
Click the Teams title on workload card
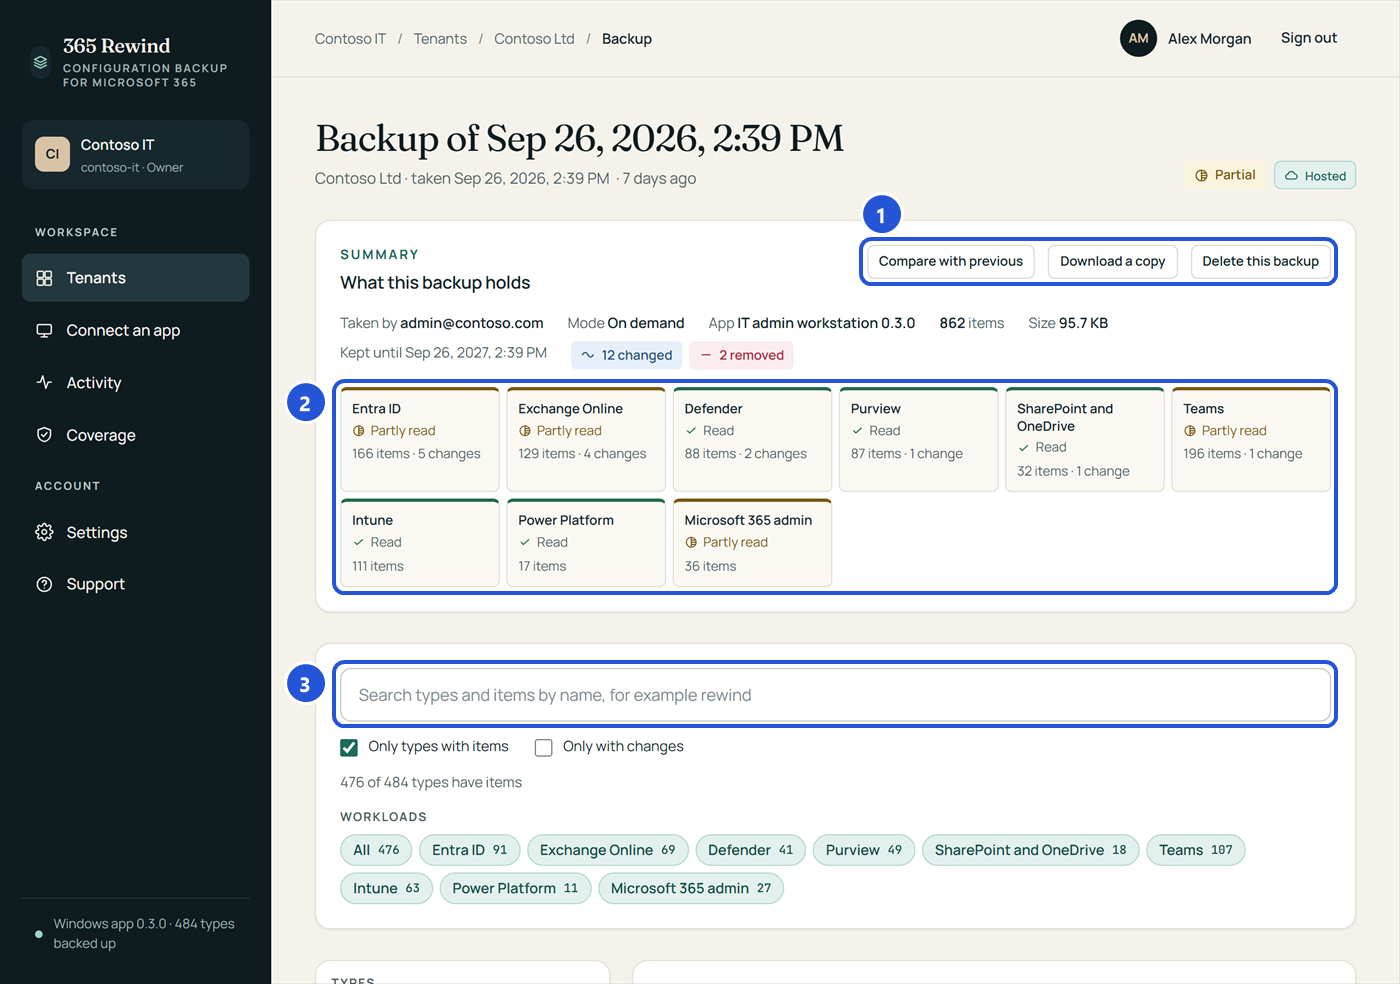(x=1203, y=409)
